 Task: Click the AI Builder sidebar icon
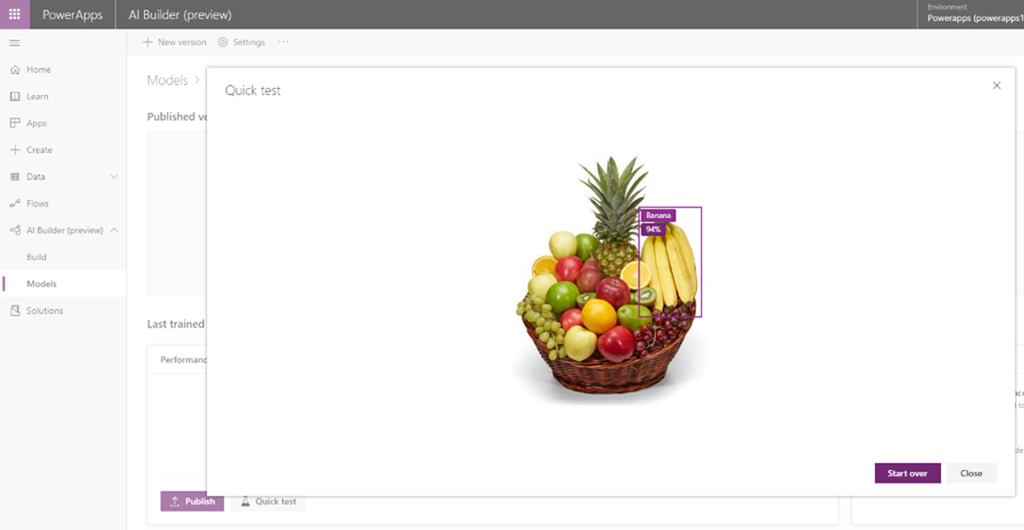(x=15, y=230)
